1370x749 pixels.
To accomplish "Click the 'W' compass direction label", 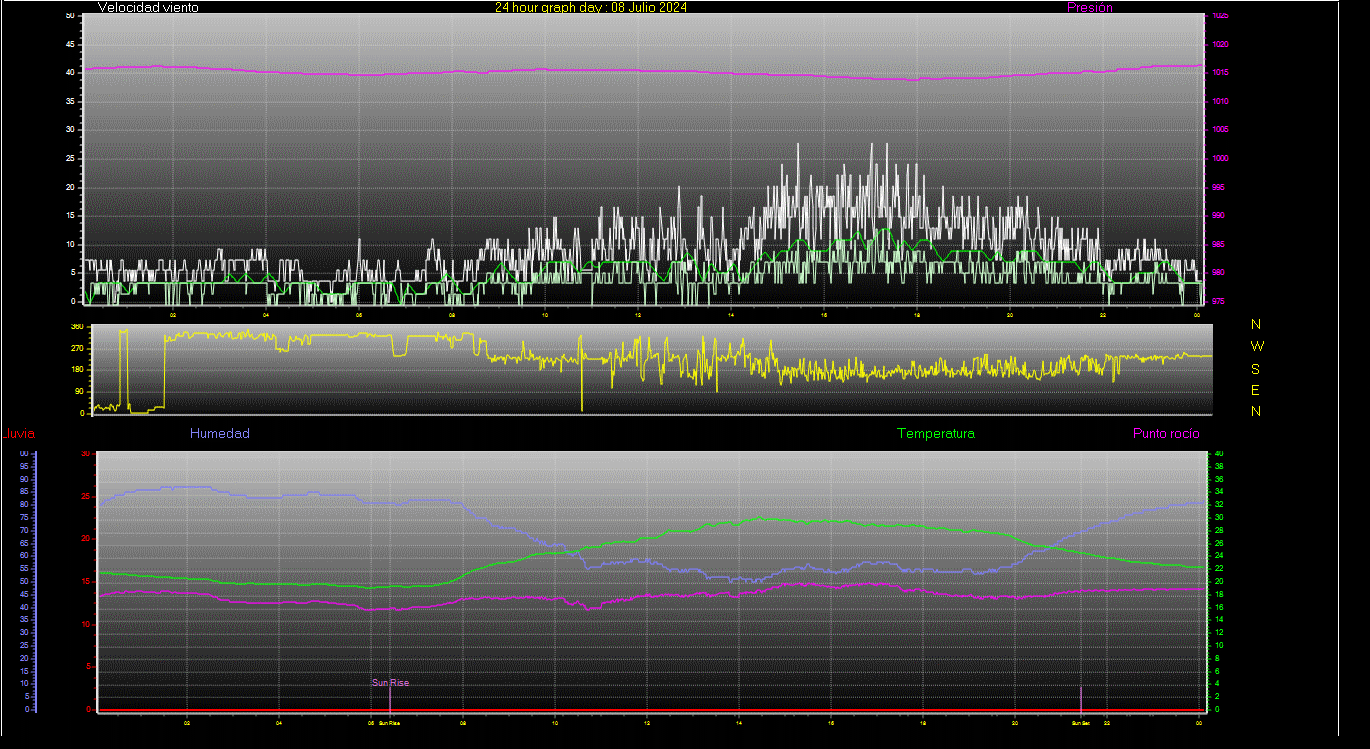I will click(x=1257, y=346).
